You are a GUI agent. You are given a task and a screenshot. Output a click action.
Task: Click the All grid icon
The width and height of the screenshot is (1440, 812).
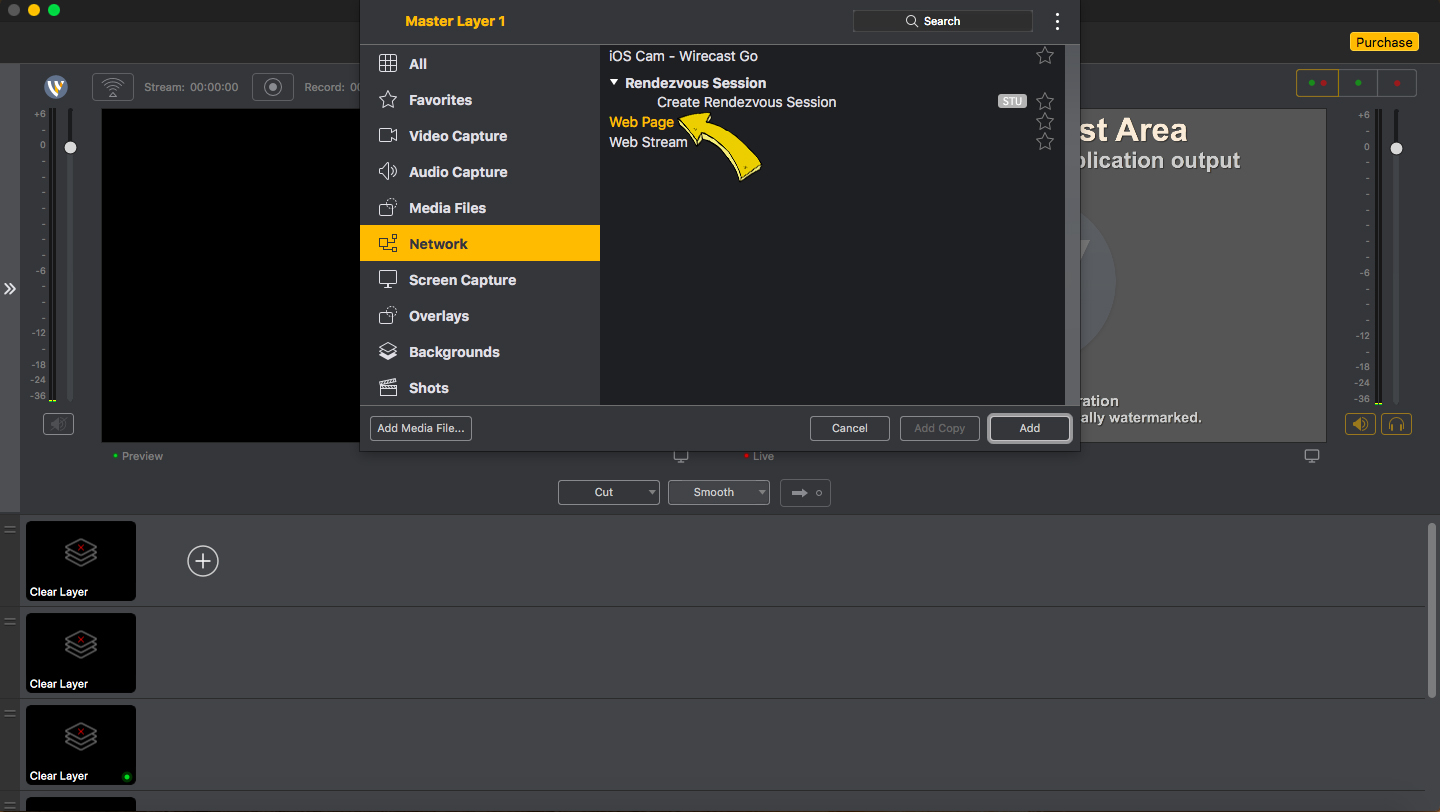tap(388, 64)
